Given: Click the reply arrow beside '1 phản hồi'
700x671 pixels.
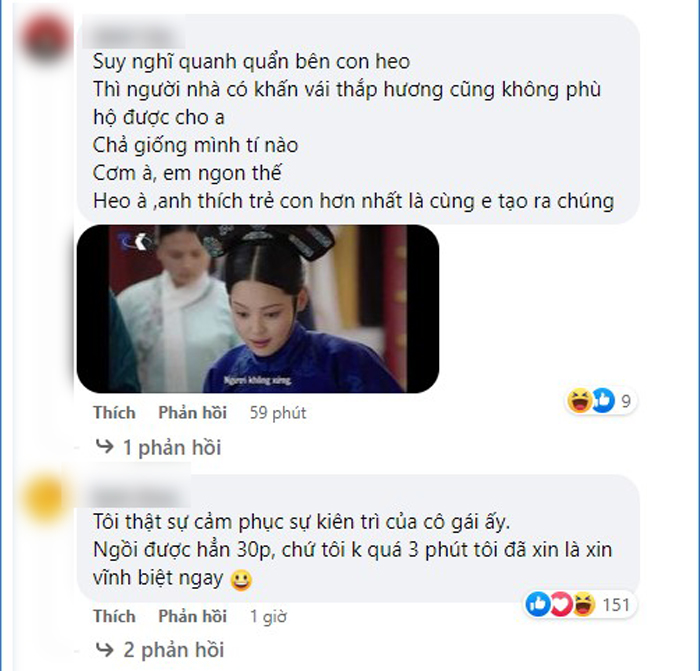Looking at the screenshot, I should (x=104, y=446).
